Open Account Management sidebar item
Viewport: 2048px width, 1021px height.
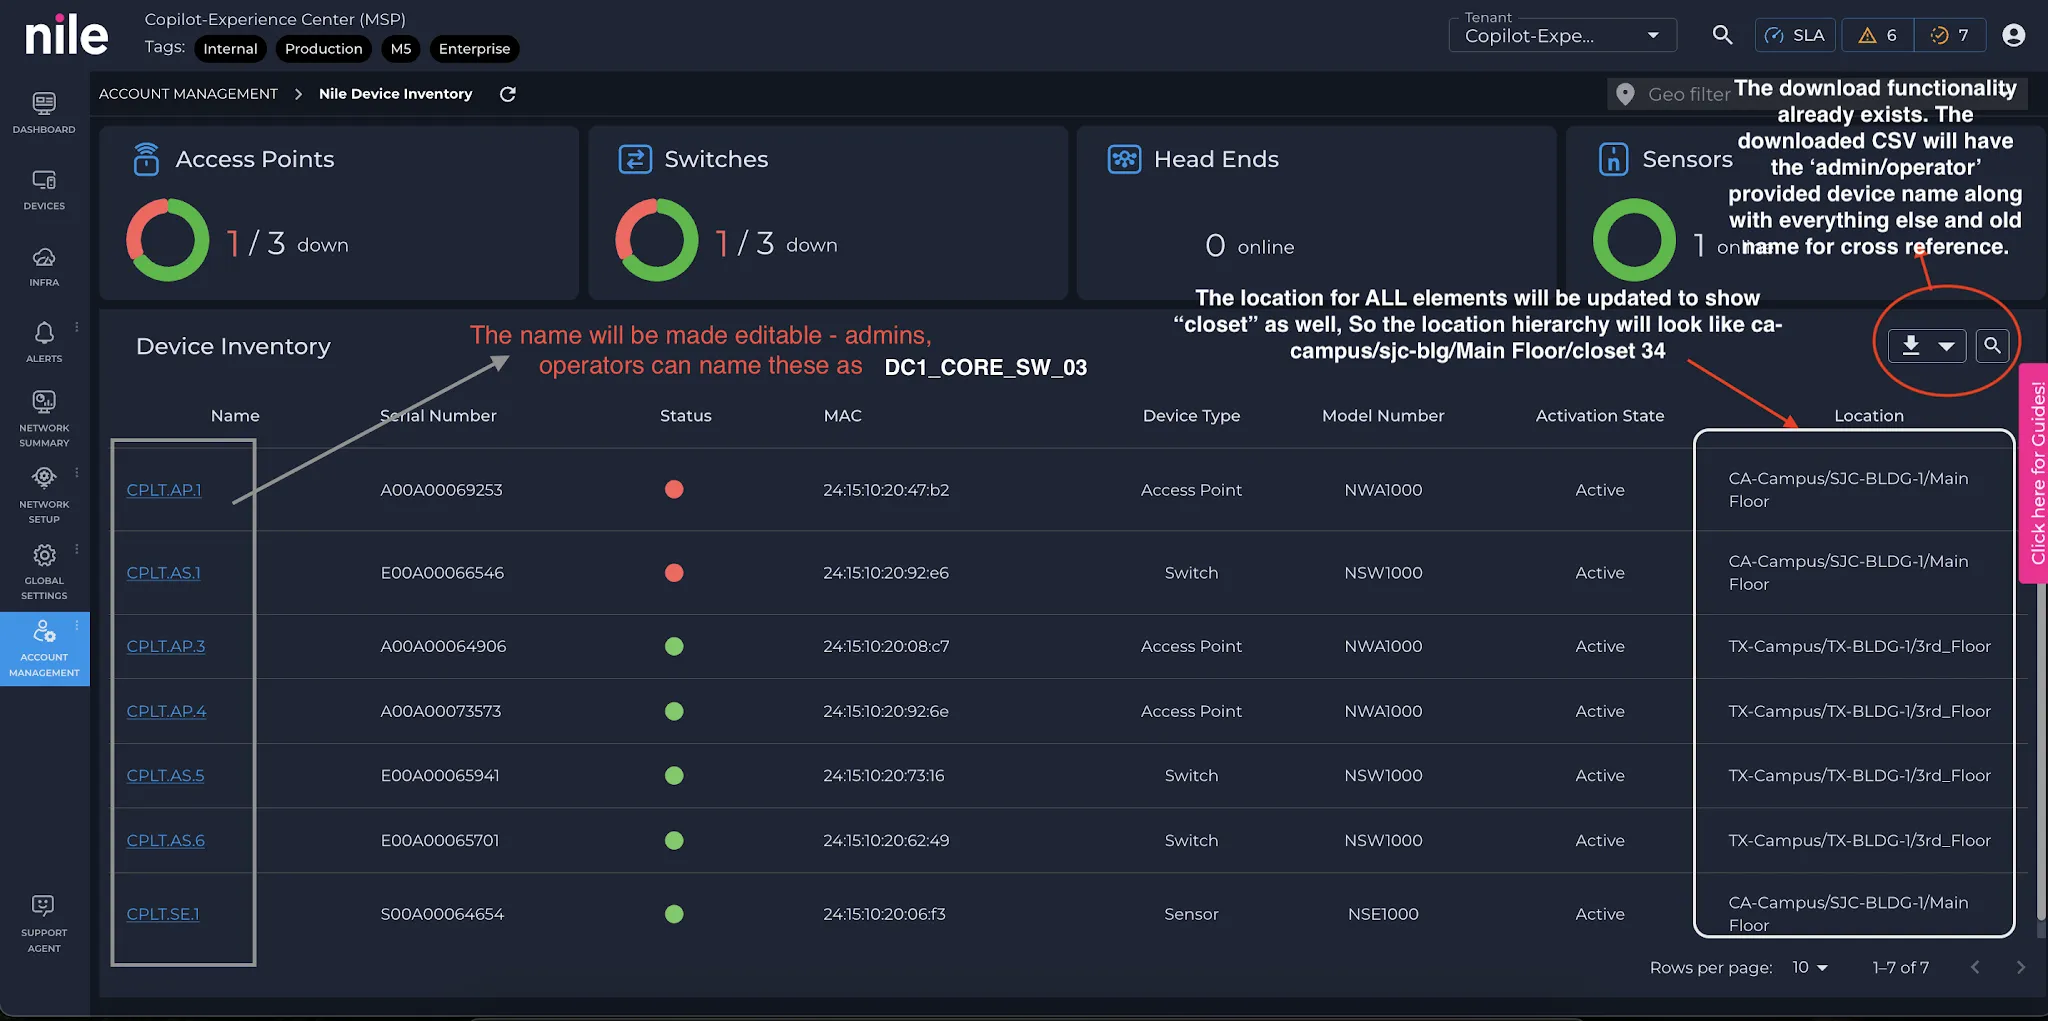(44, 648)
